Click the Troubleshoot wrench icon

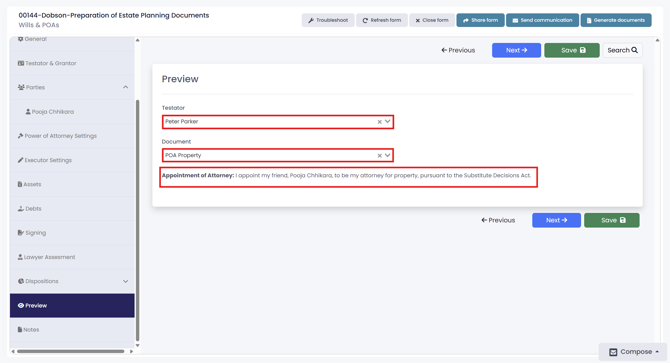tap(311, 20)
